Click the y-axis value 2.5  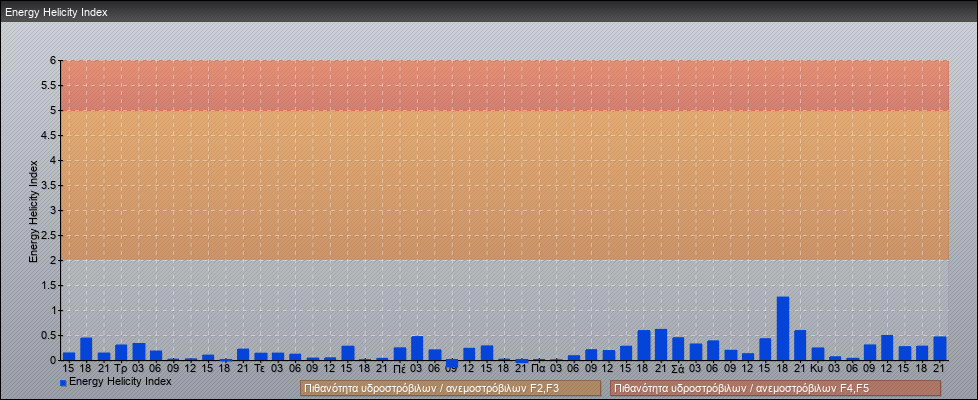(50, 235)
